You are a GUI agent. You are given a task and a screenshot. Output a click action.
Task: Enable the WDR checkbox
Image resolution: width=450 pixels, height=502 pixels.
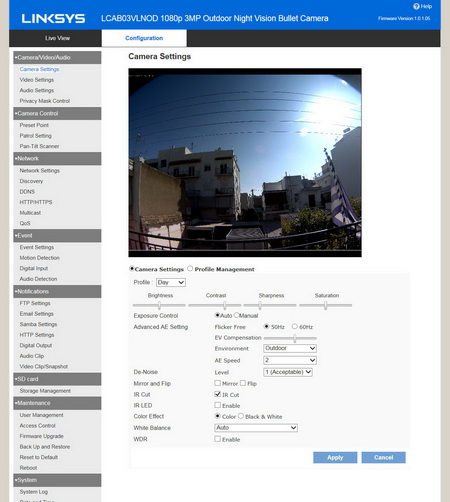[218, 439]
